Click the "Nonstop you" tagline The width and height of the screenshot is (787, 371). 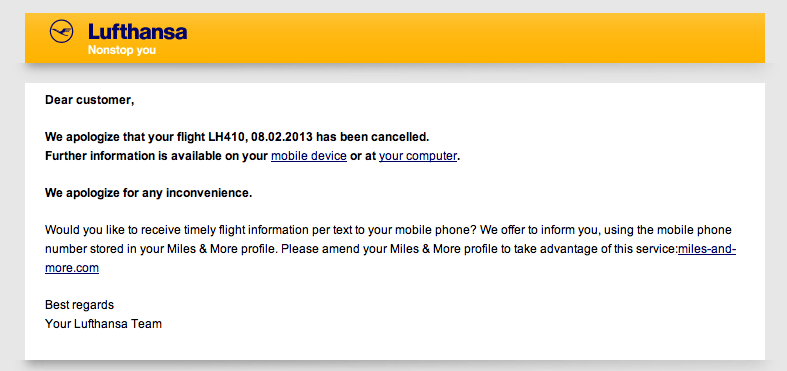122,51
